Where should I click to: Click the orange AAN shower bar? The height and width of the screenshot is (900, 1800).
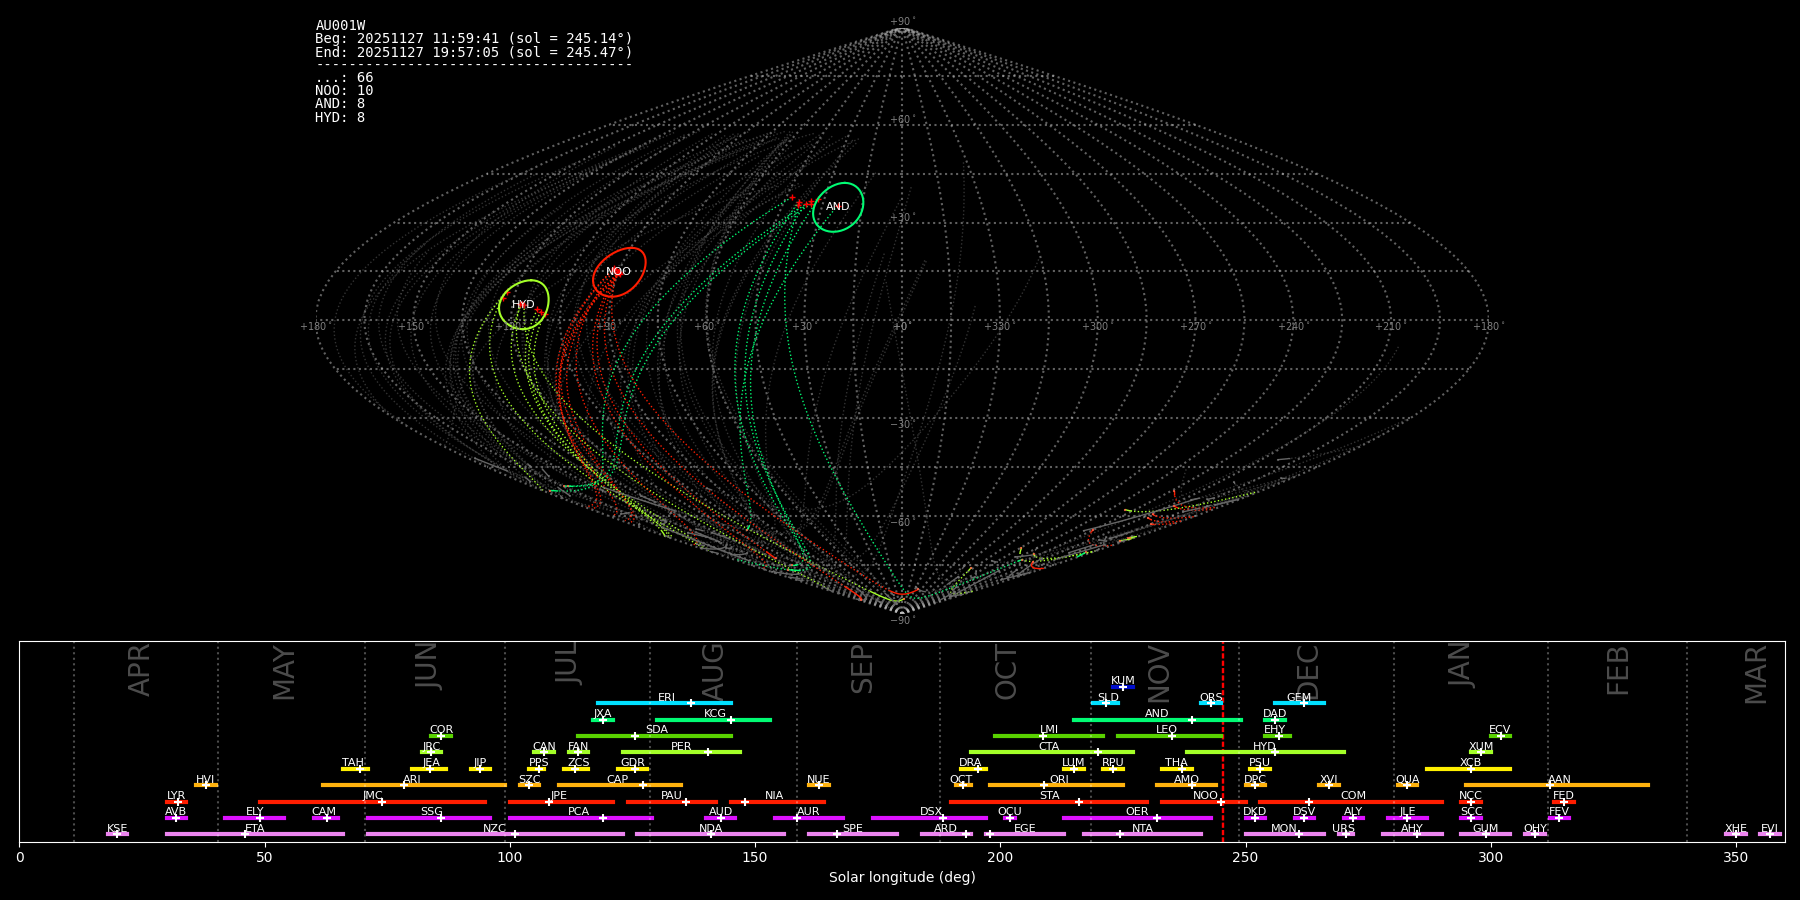(1600, 785)
